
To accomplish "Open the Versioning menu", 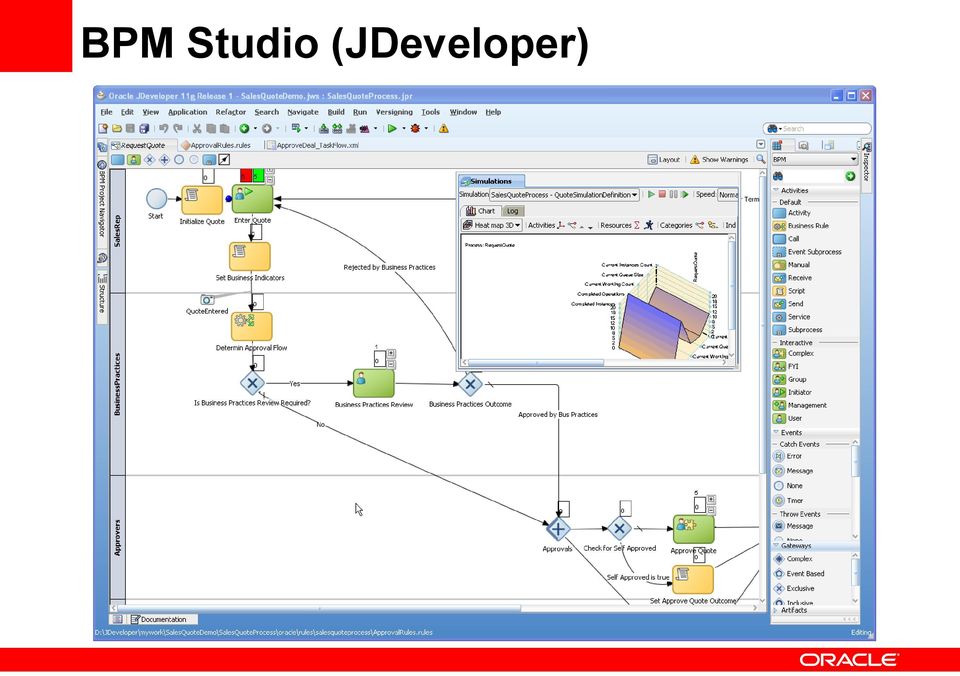I will point(394,112).
